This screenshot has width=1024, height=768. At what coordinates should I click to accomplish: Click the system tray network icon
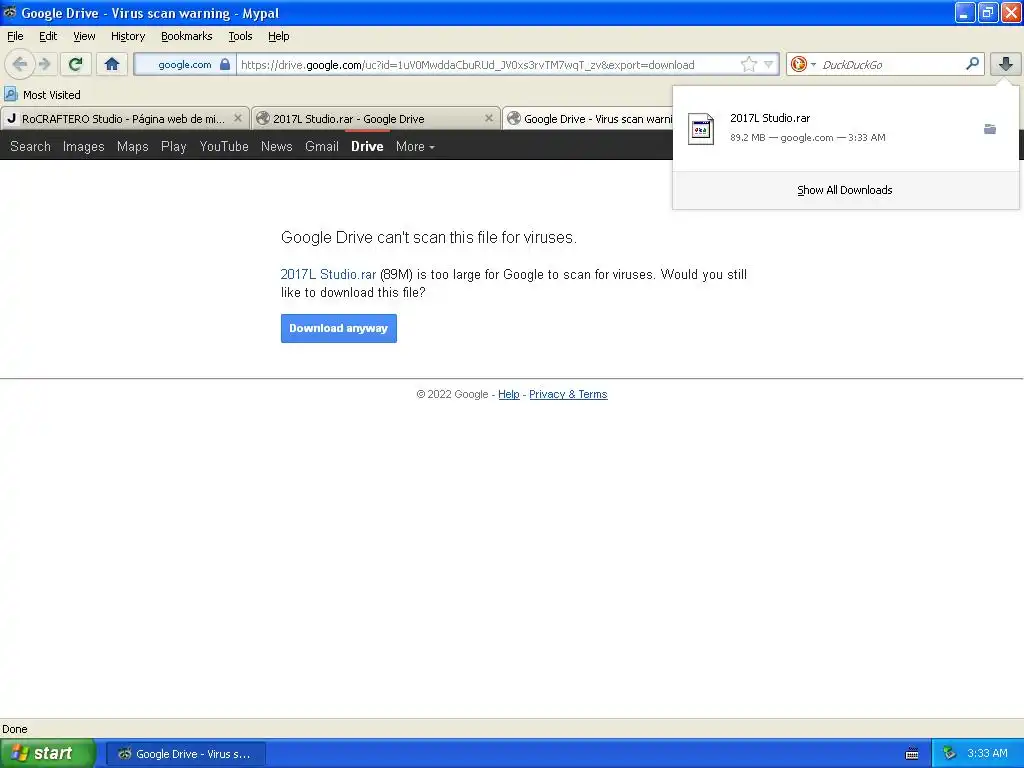(950, 754)
